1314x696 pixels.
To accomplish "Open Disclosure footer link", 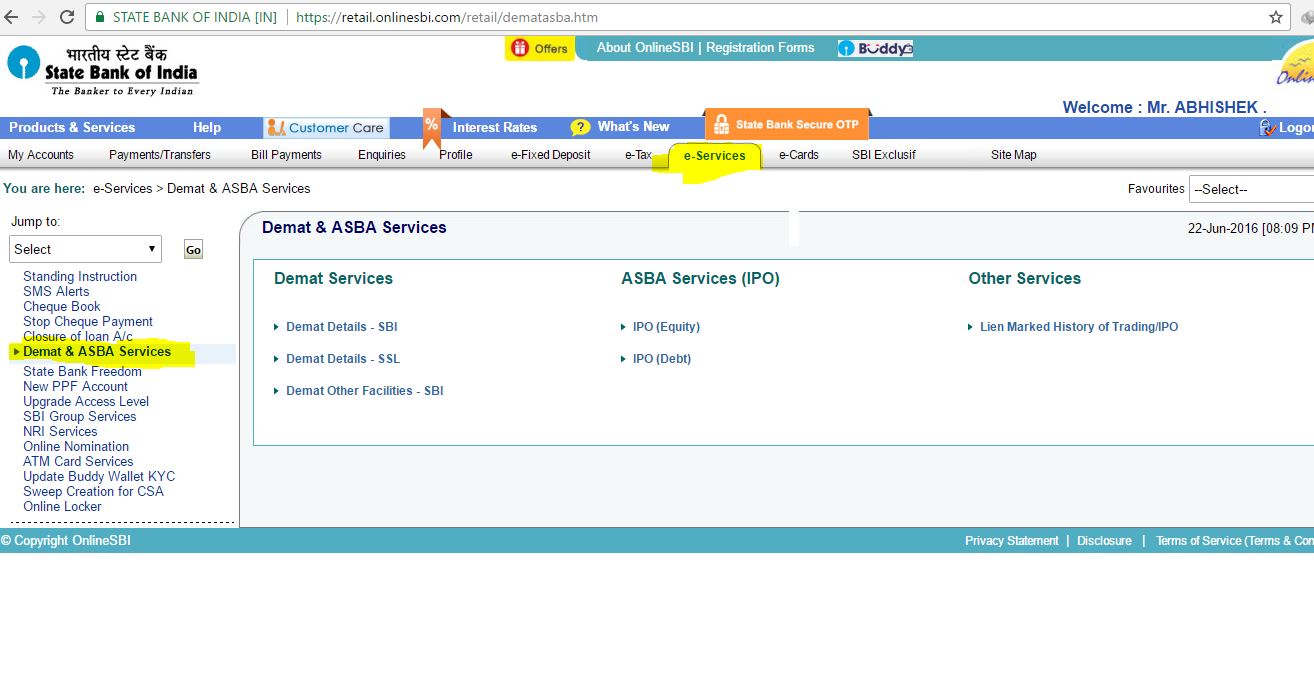I will point(1104,541).
